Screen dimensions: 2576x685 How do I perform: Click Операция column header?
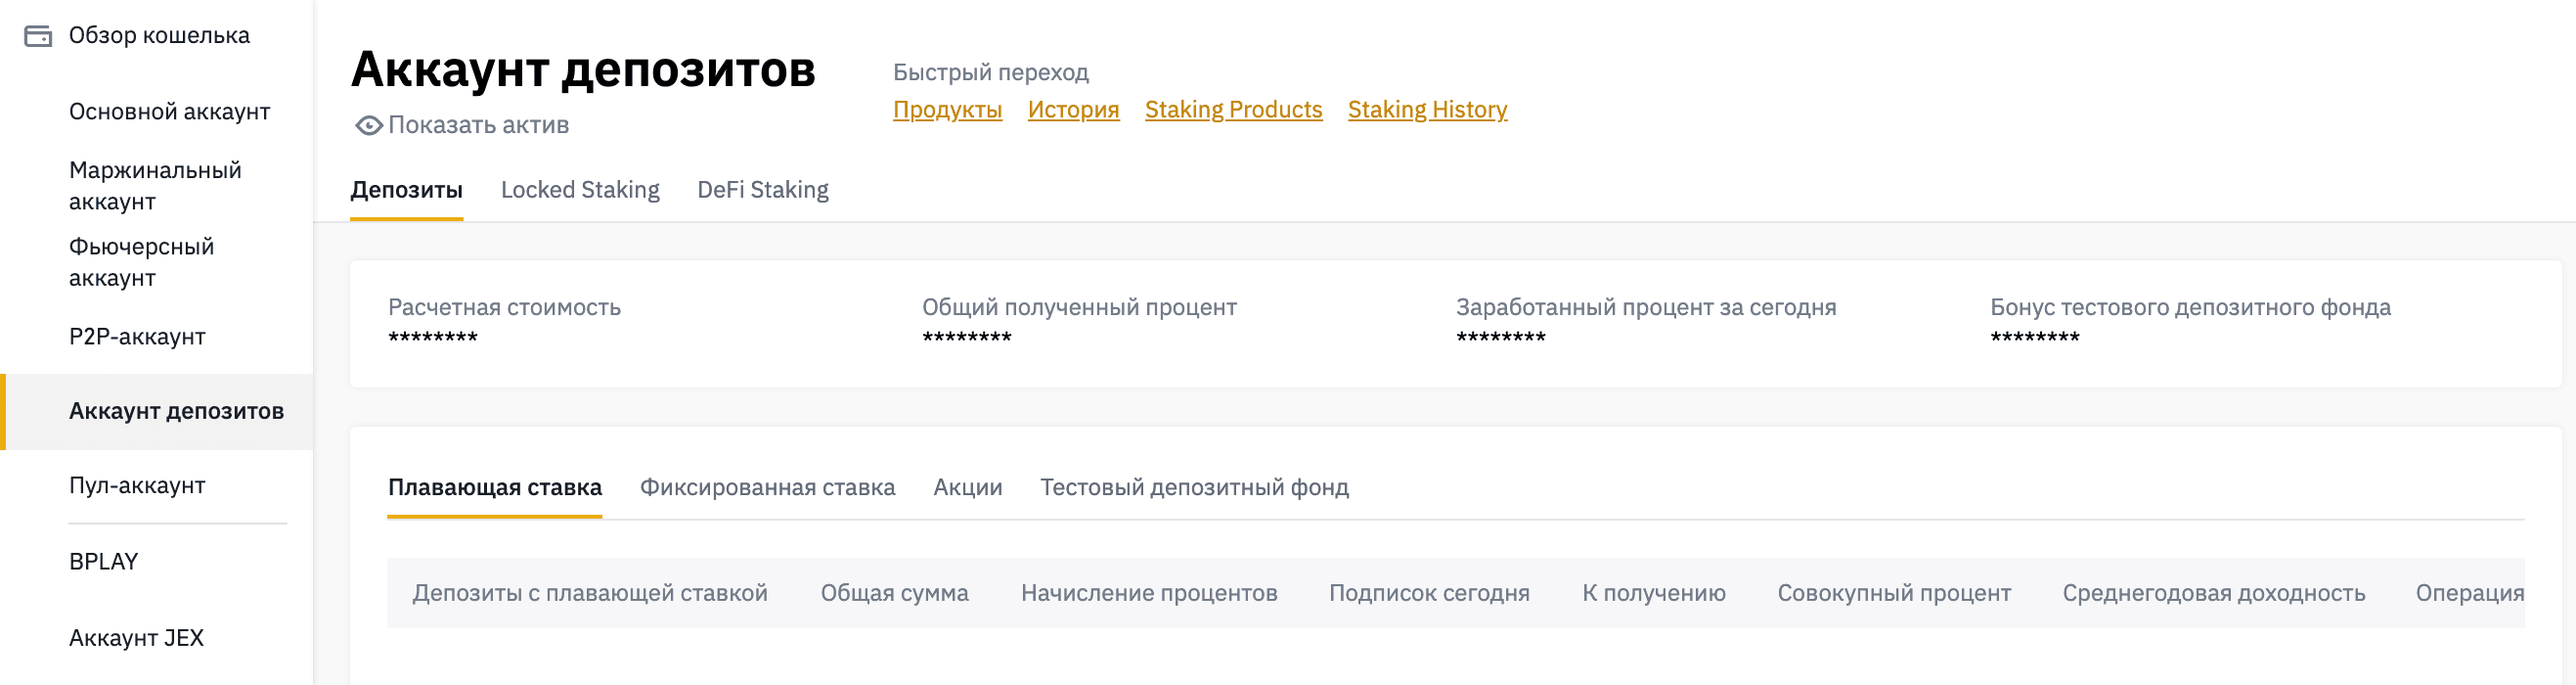click(x=2470, y=593)
